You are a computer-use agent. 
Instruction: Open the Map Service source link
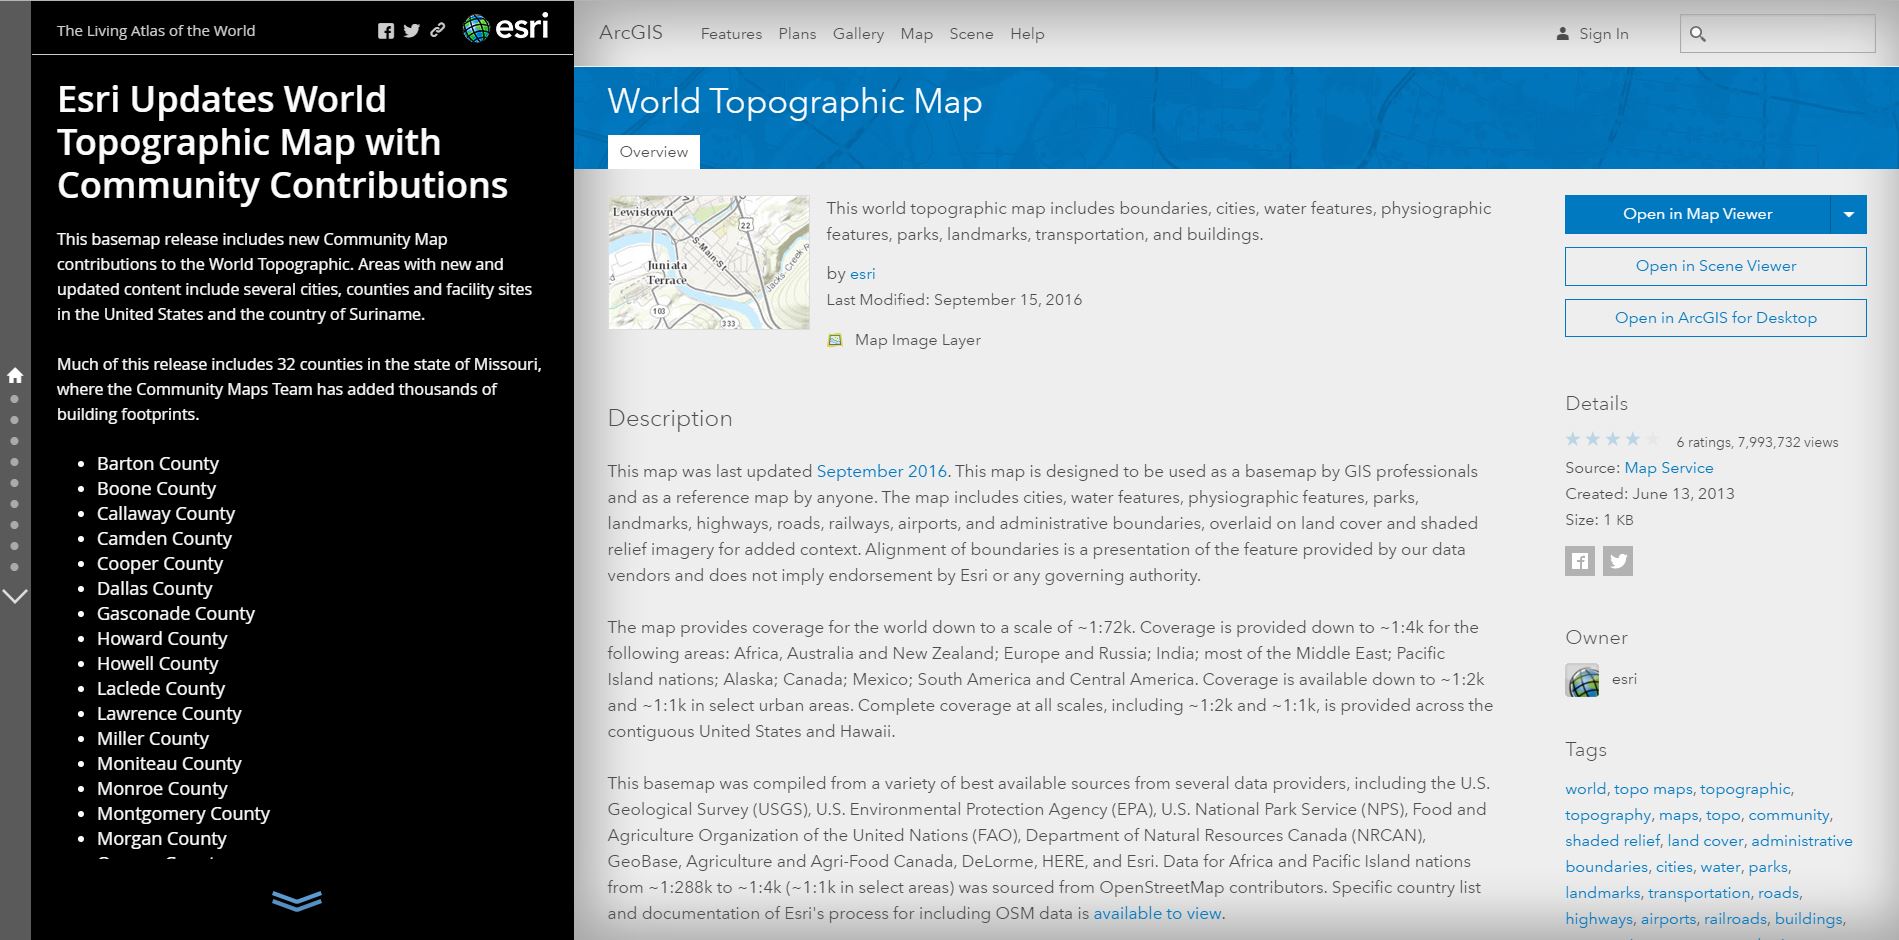pyautogui.click(x=1668, y=468)
